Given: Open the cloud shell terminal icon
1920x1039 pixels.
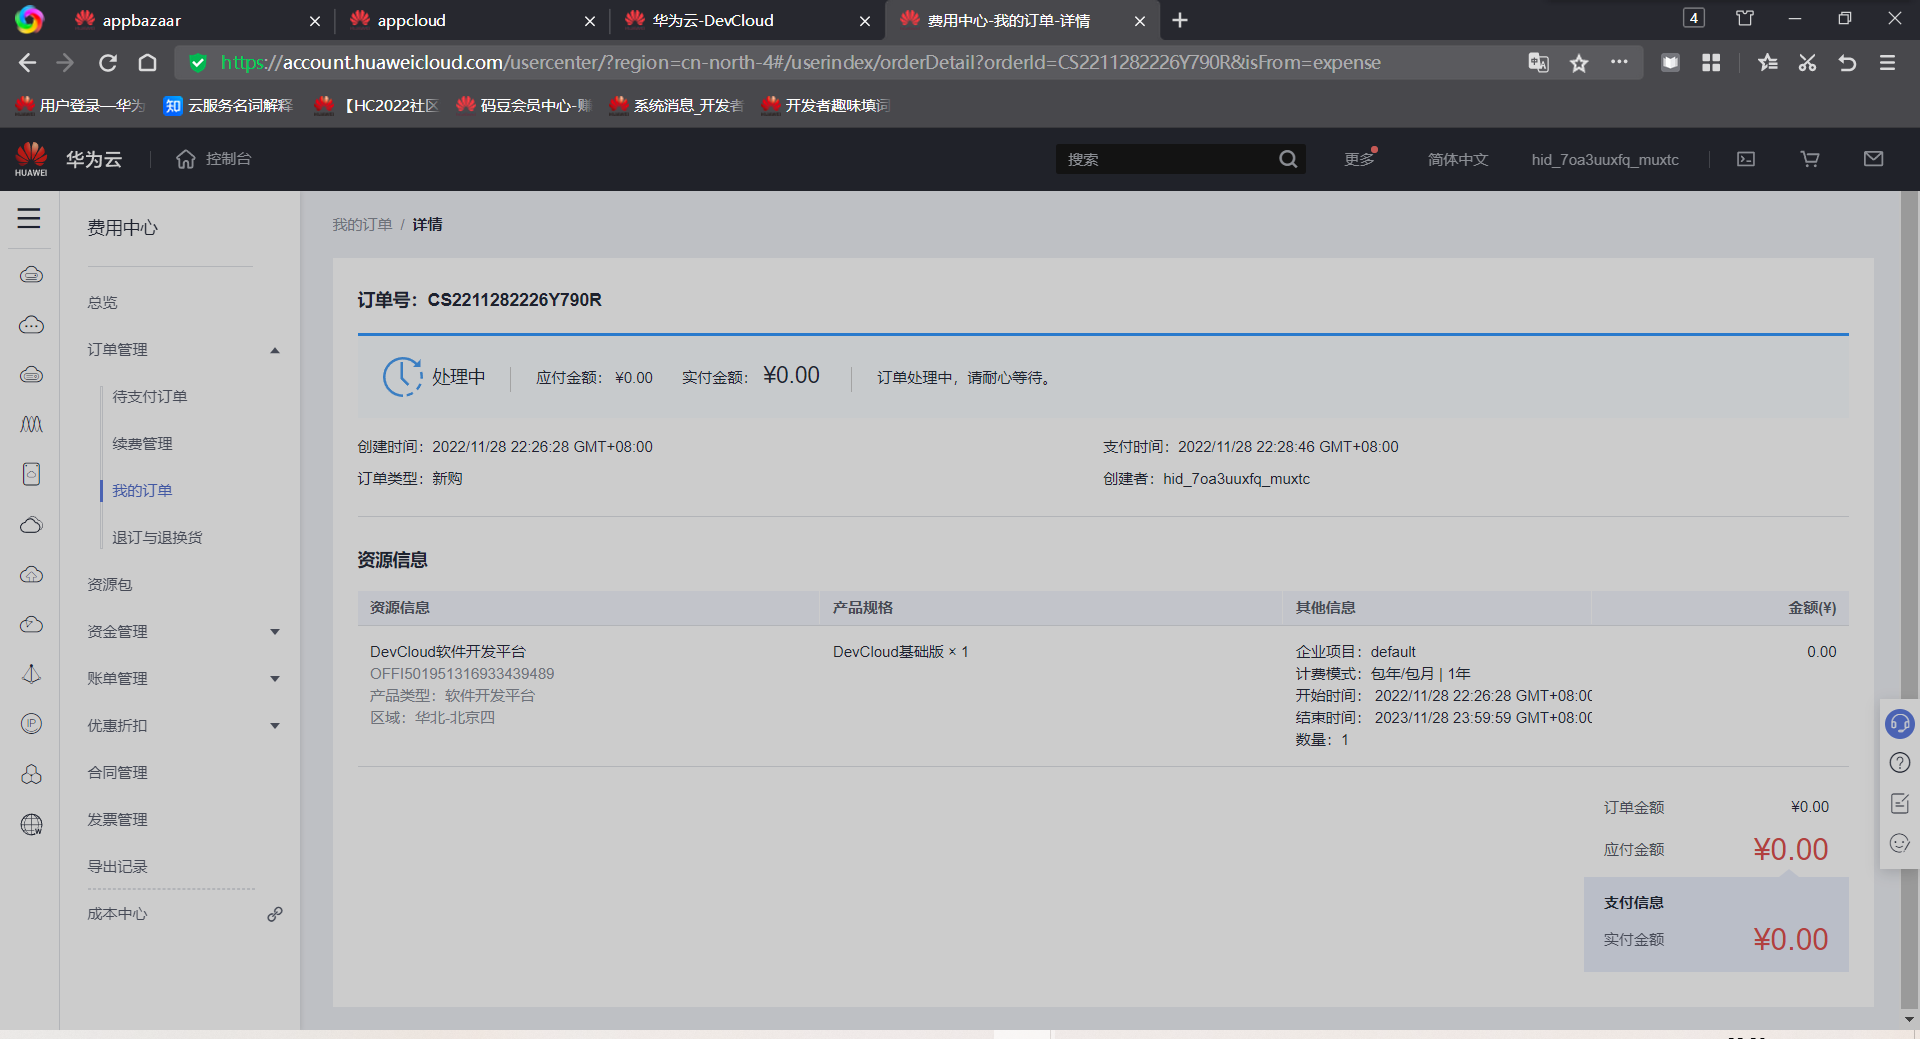Looking at the screenshot, I should [x=1746, y=159].
